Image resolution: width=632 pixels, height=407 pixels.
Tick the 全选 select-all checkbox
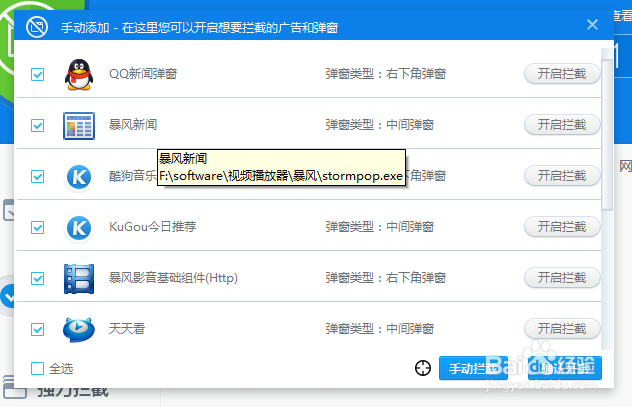pos(37,368)
